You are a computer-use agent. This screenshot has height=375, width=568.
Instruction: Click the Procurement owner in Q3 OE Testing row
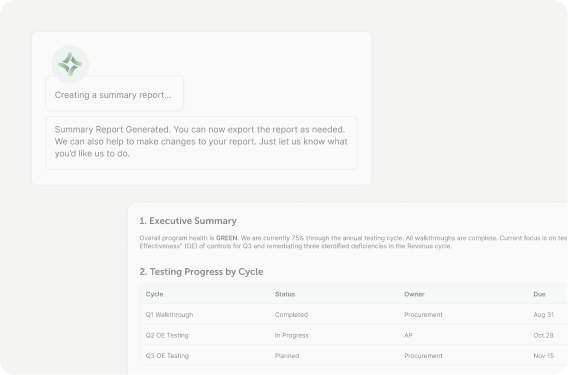pos(423,356)
